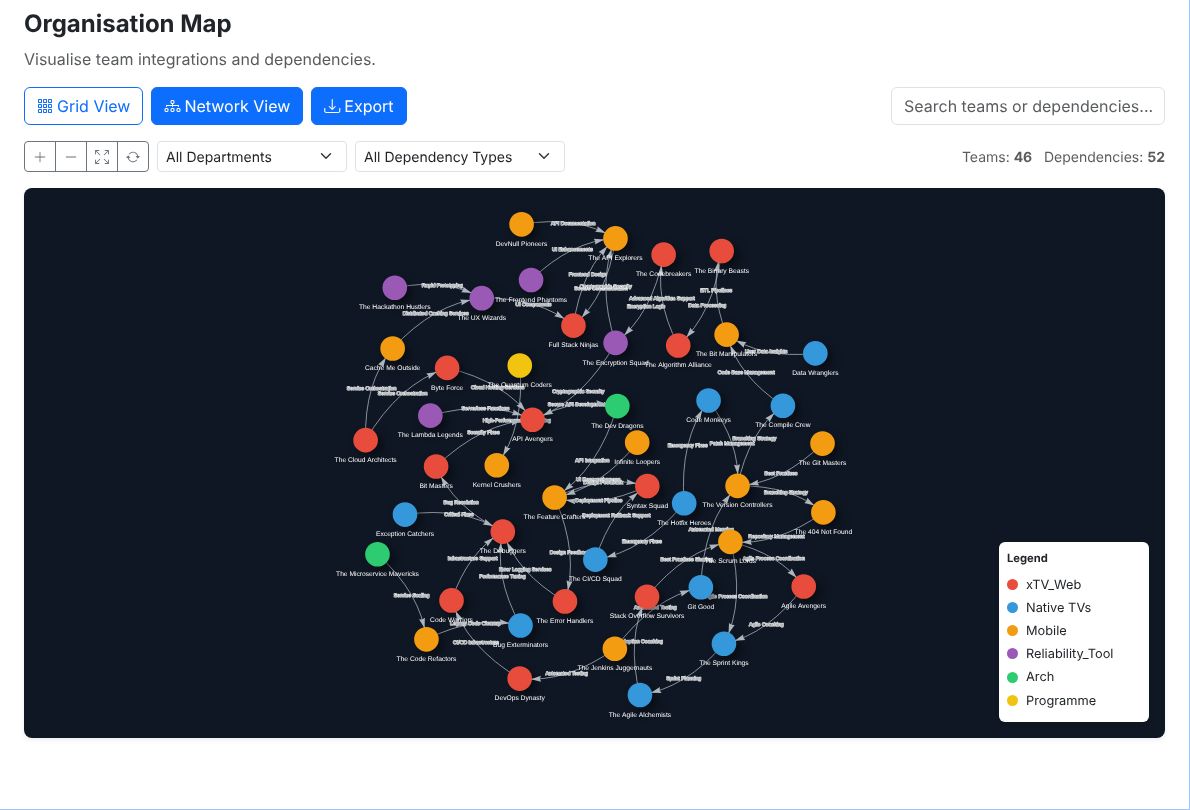Viewport: 1190px width, 810px height.
Task: Click the reset layout refresh icon
Action: (x=133, y=157)
